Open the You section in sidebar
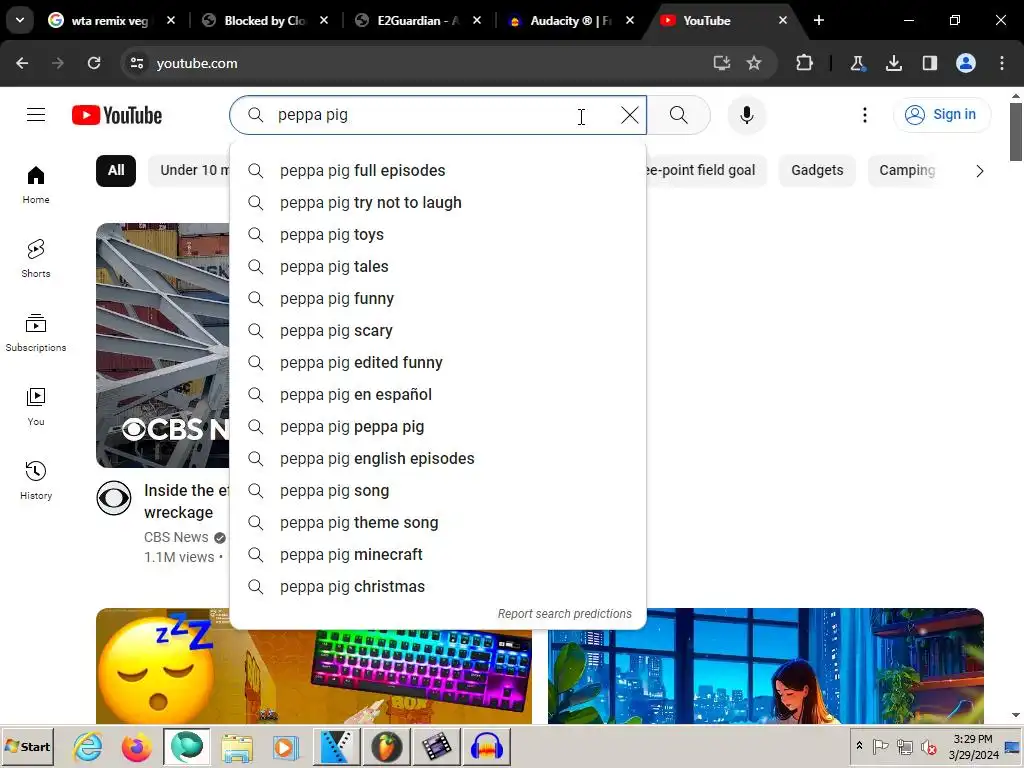This screenshot has height=768, width=1024. pos(36,407)
